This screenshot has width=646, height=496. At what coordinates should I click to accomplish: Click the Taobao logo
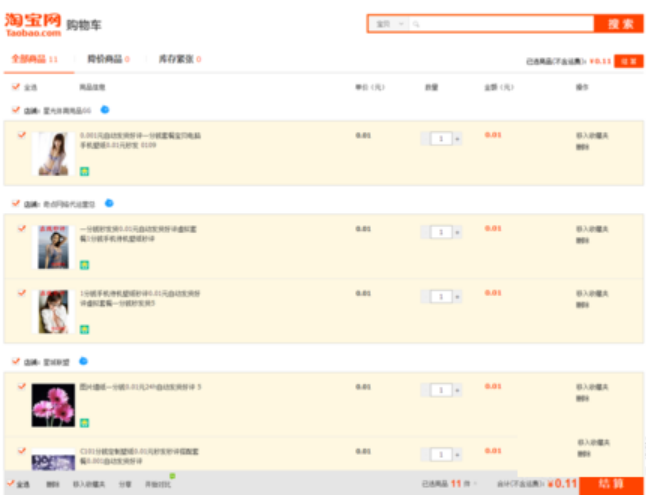click(33, 25)
